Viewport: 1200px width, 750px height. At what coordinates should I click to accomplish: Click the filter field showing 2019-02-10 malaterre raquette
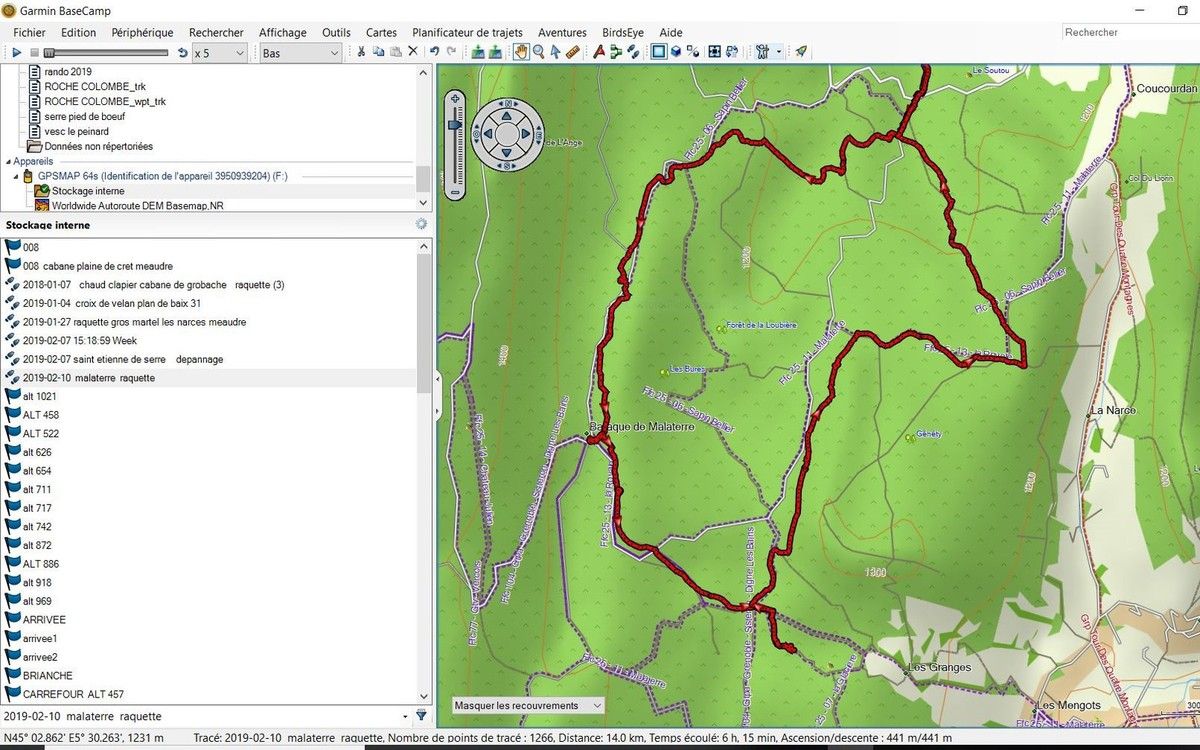(206, 716)
